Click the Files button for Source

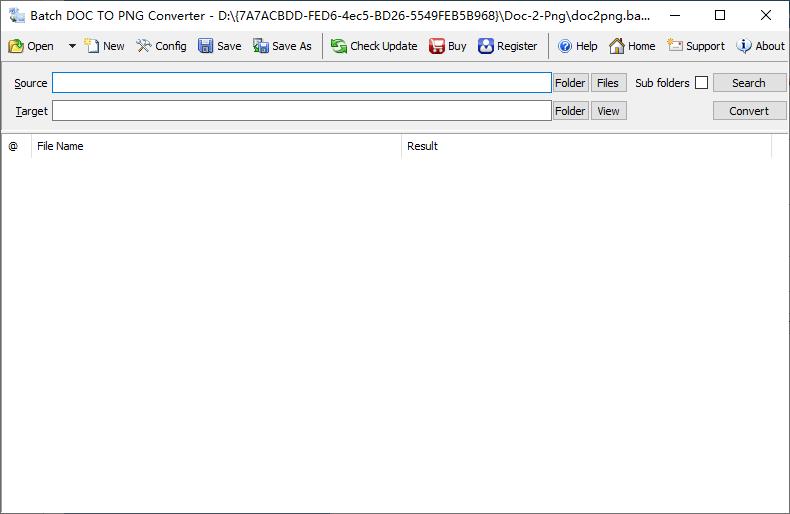point(609,83)
